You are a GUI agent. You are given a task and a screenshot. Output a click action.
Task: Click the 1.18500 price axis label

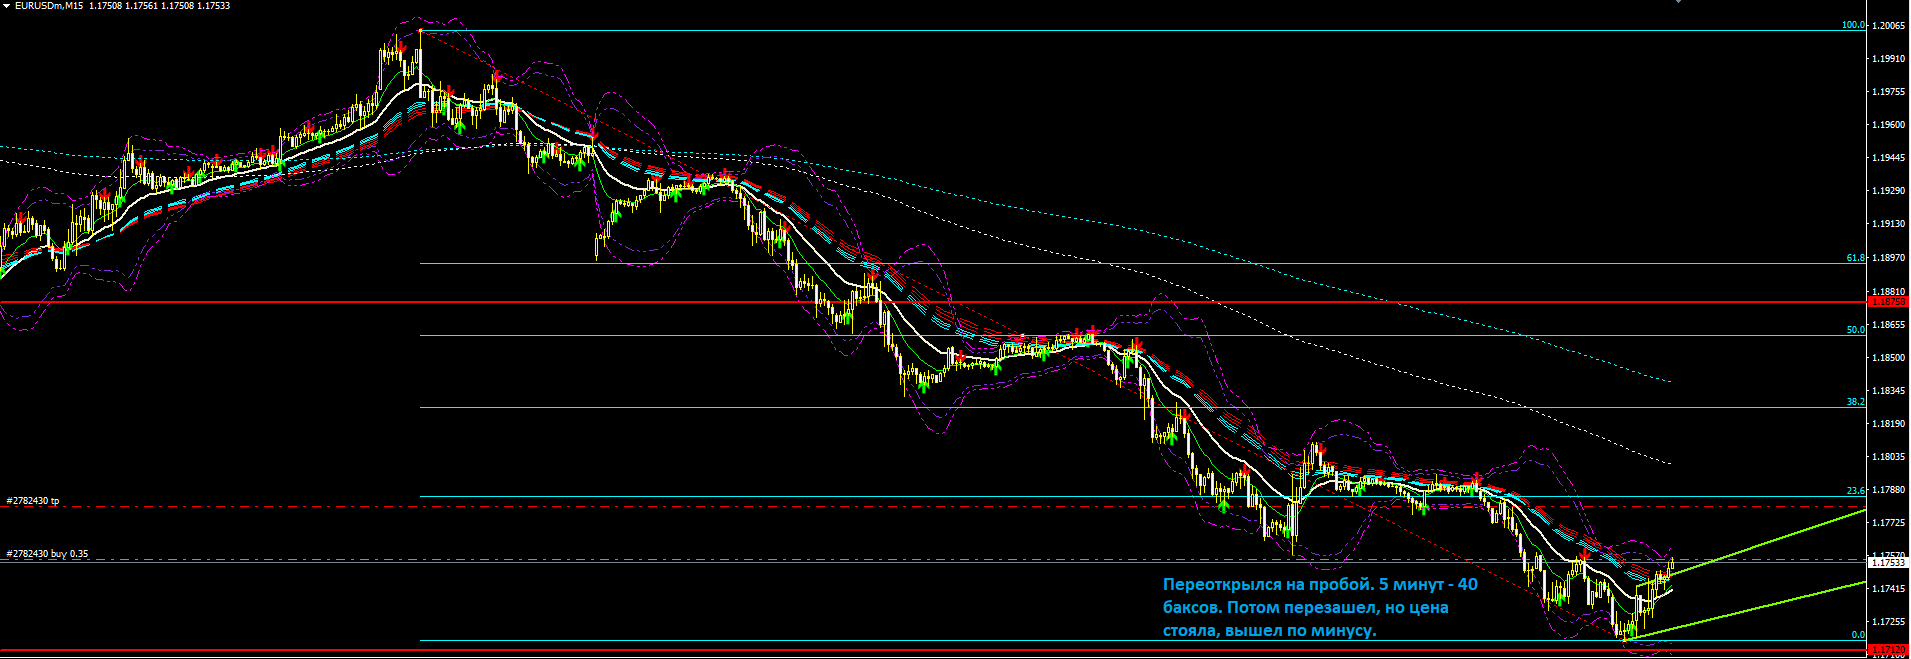1888,357
